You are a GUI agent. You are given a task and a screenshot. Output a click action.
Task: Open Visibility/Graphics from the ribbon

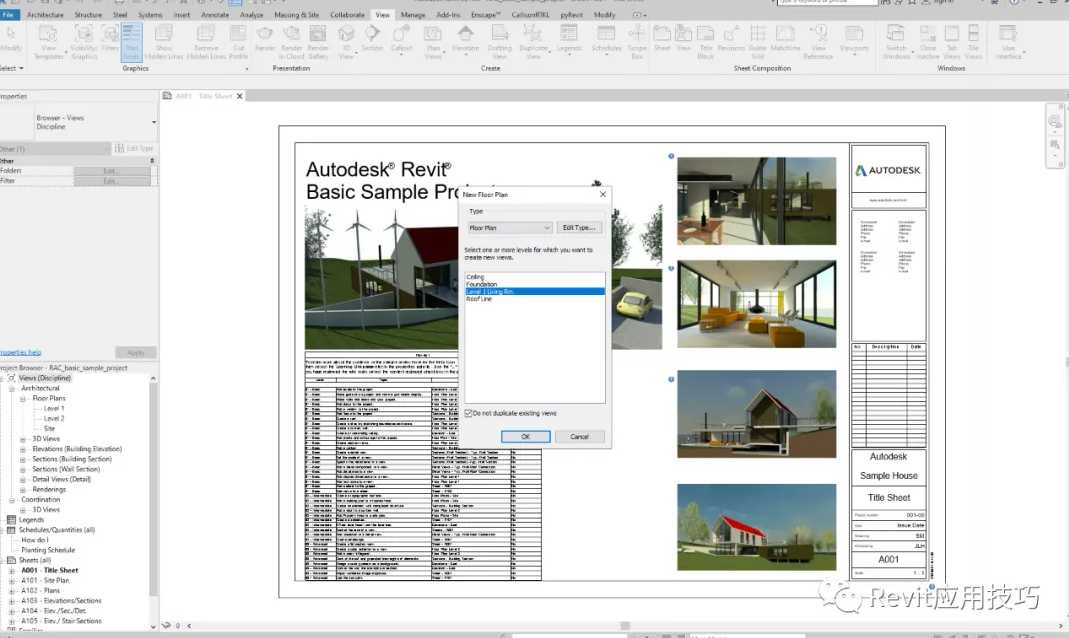point(84,41)
